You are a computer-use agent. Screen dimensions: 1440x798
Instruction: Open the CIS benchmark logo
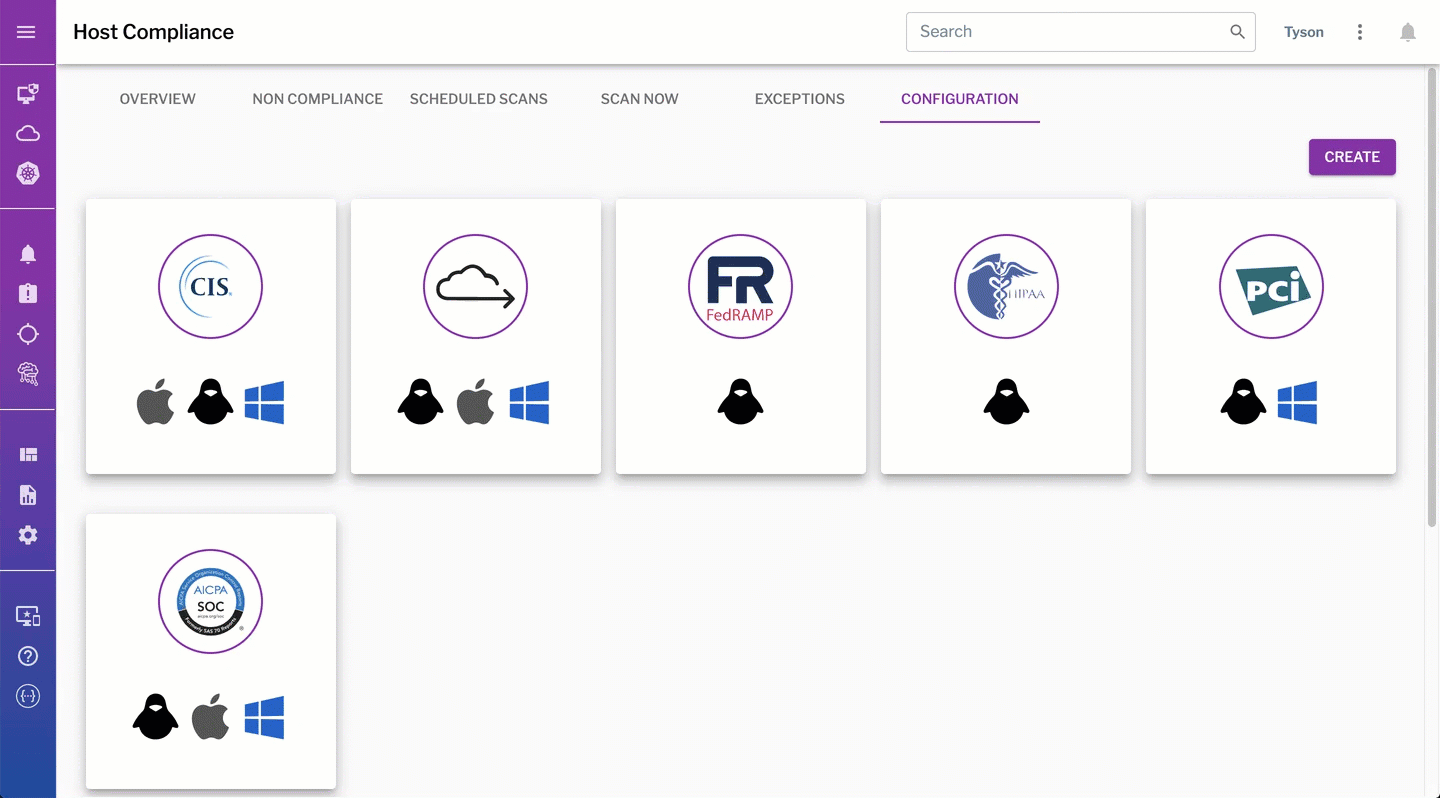pos(211,287)
